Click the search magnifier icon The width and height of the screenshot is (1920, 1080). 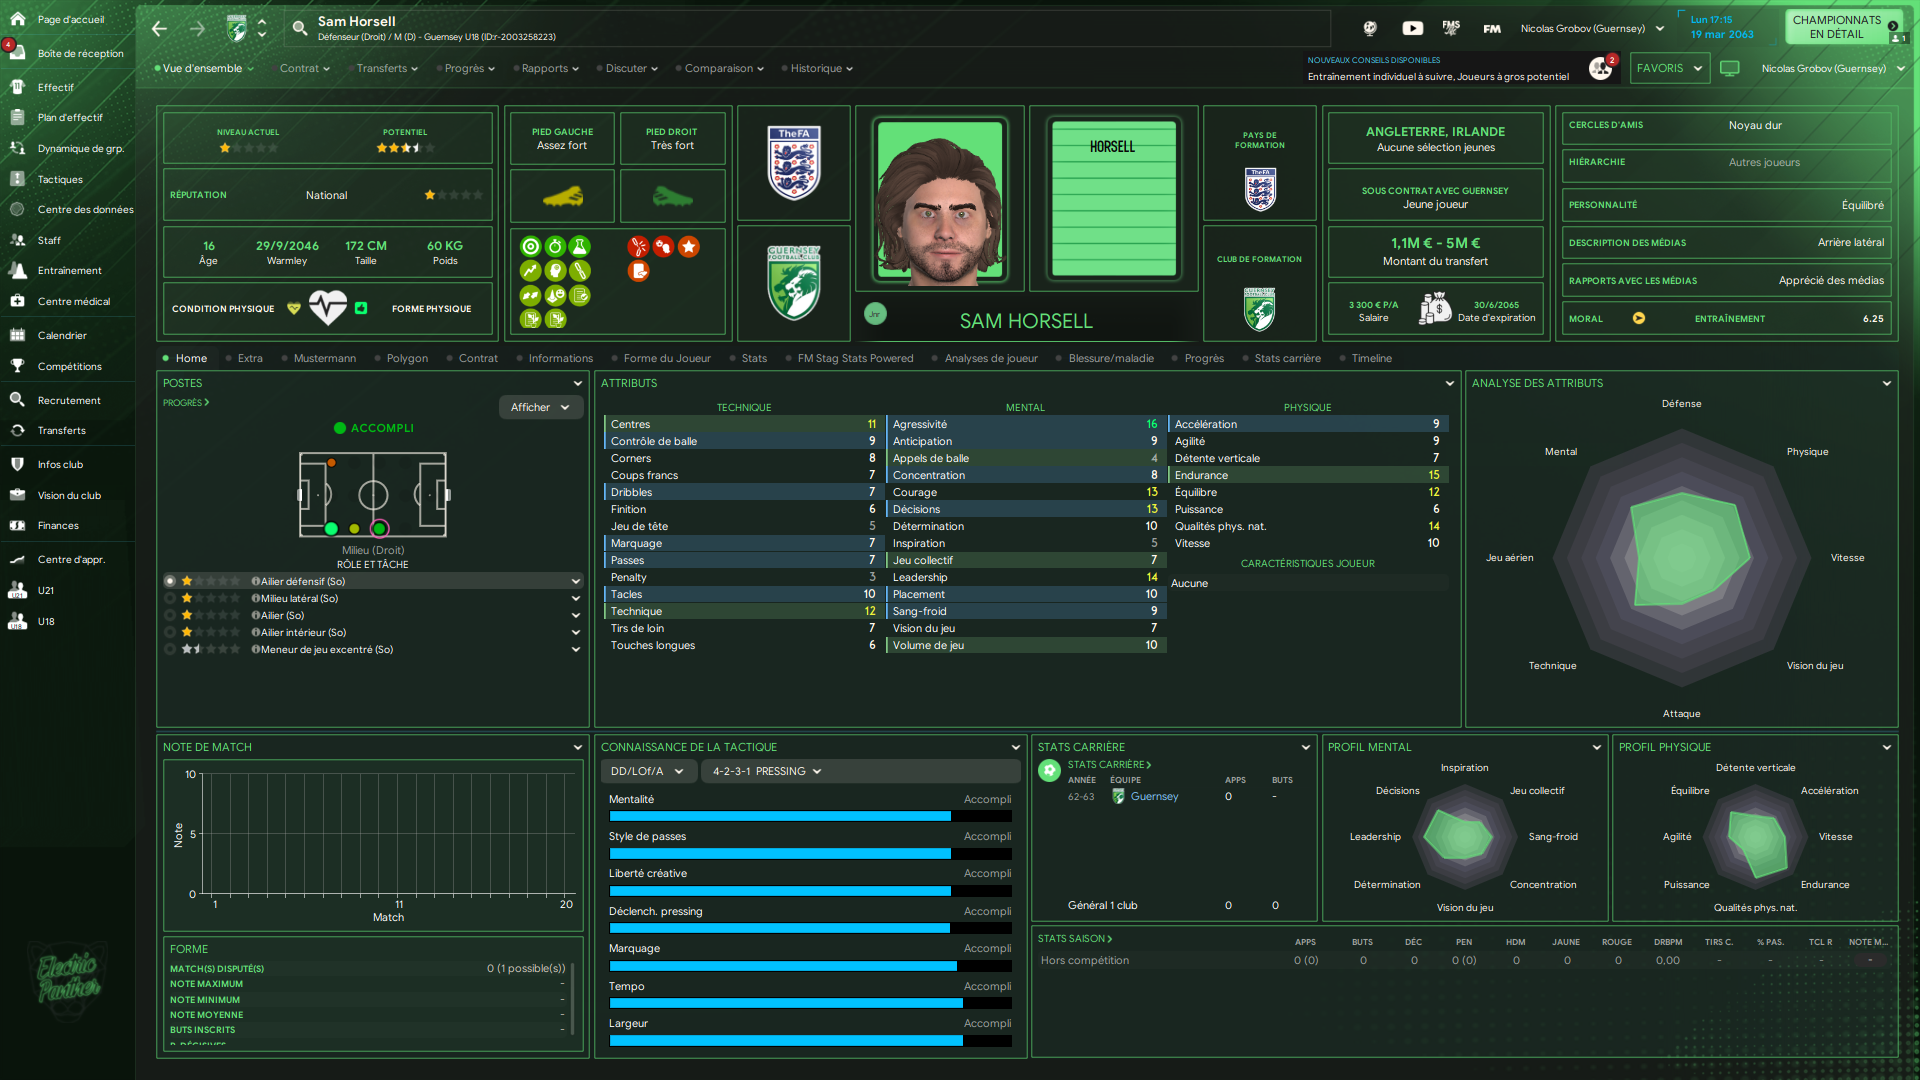pos(299,28)
